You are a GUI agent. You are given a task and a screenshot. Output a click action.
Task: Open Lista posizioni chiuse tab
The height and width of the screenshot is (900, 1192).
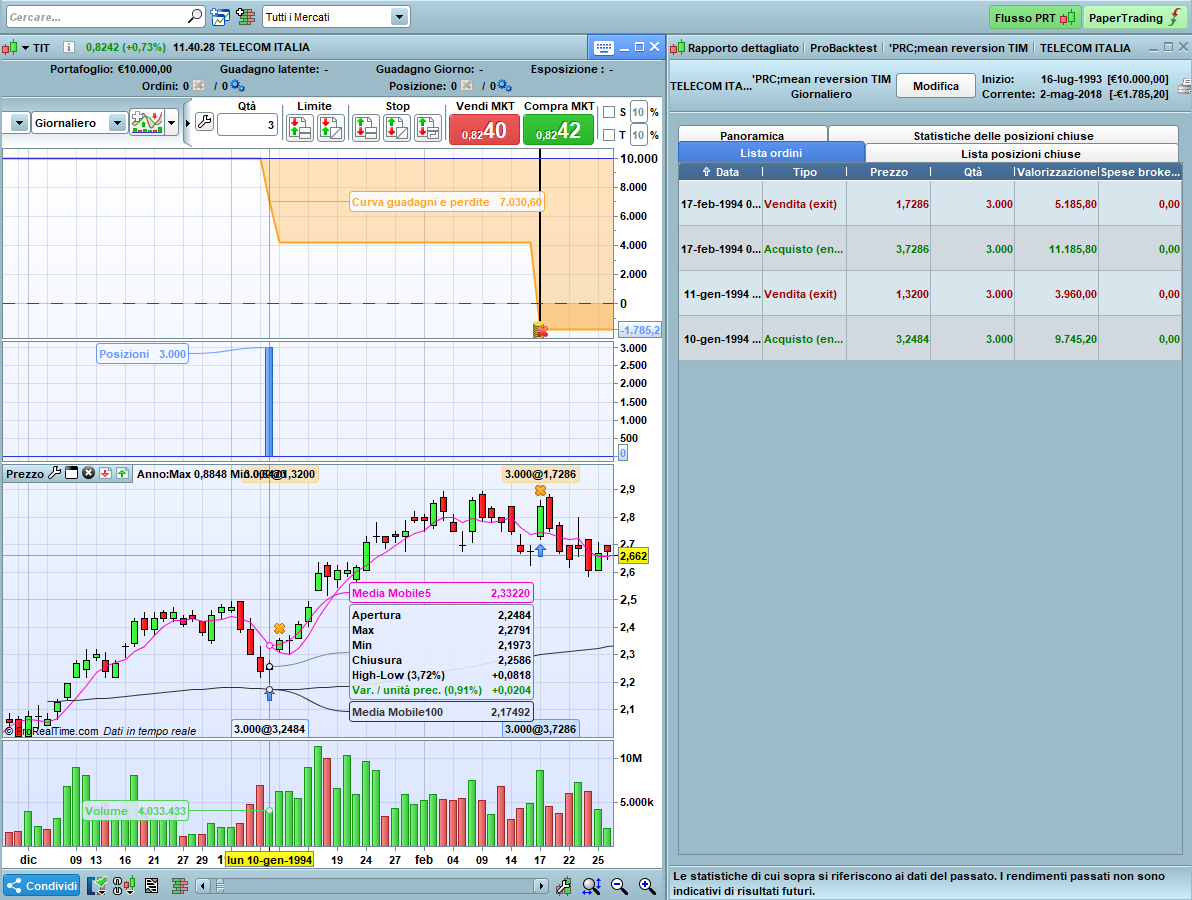coord(1020,154)
